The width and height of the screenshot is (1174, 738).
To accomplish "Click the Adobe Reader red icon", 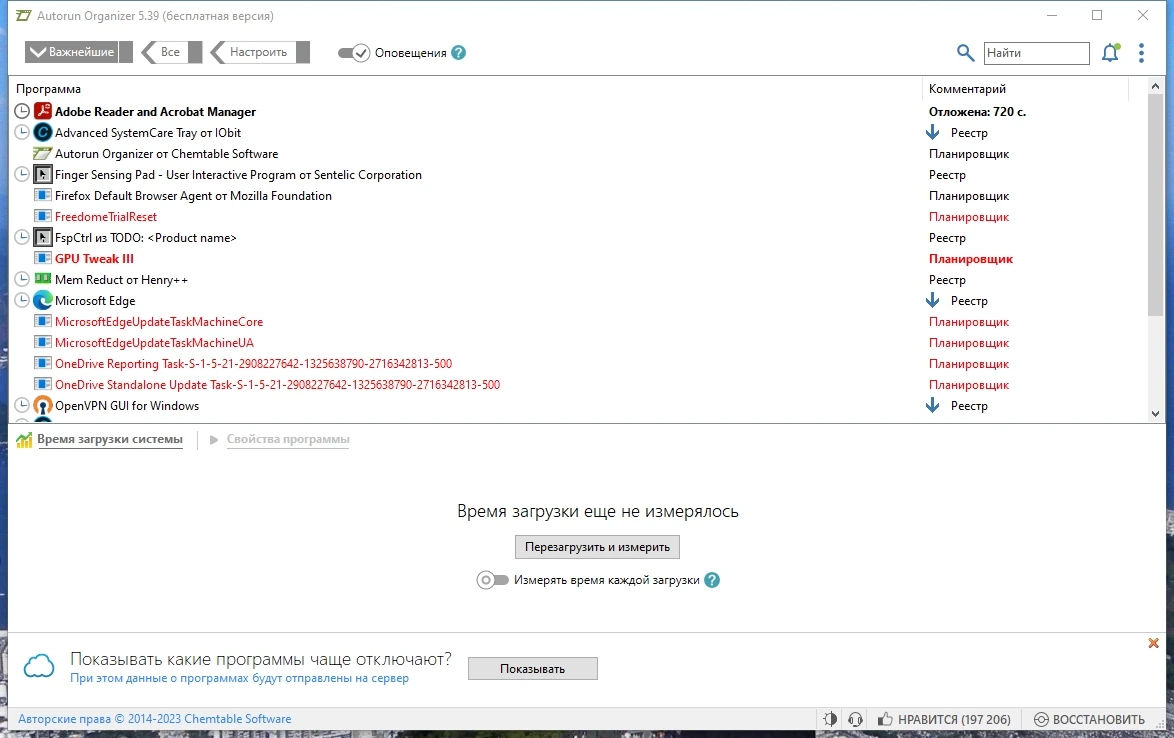I will point(43,112).
